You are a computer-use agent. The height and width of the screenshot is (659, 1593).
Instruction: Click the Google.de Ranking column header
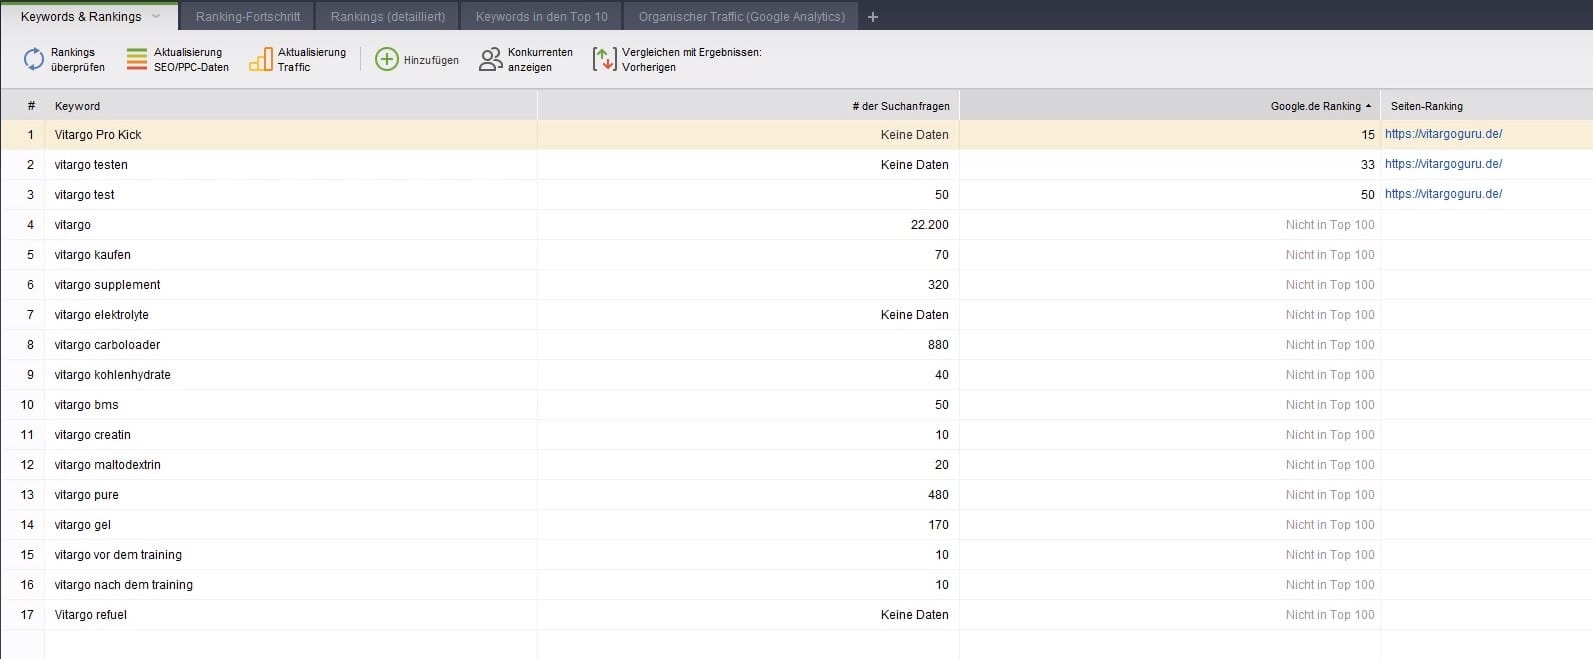tap(1170, 106)
